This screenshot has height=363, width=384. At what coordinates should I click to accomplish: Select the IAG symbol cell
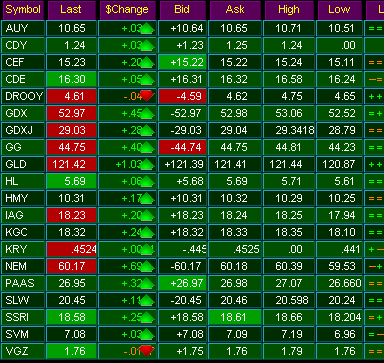coord(23,215)
